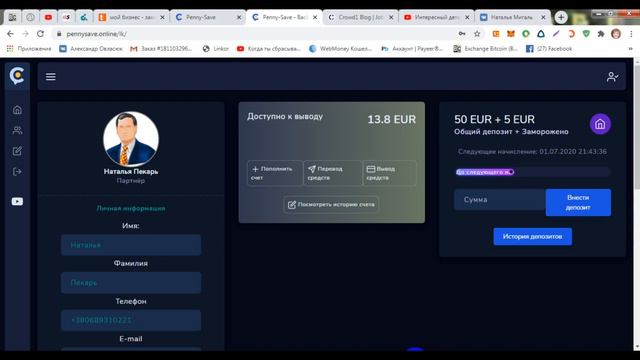Image resolution: width=640 pixels, height=360 pixels.
Task: Open the 'Приложения' apps bookmark
Action: (x=29, y=49)
